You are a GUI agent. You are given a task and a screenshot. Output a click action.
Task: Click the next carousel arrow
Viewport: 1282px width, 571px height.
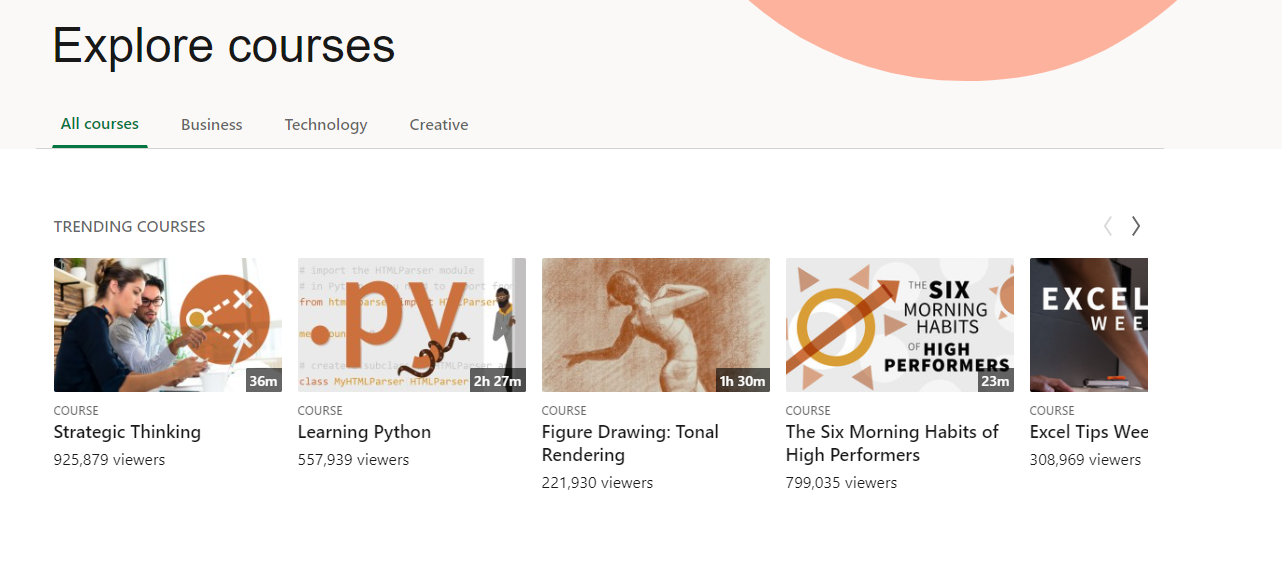tap(1135, 226)
